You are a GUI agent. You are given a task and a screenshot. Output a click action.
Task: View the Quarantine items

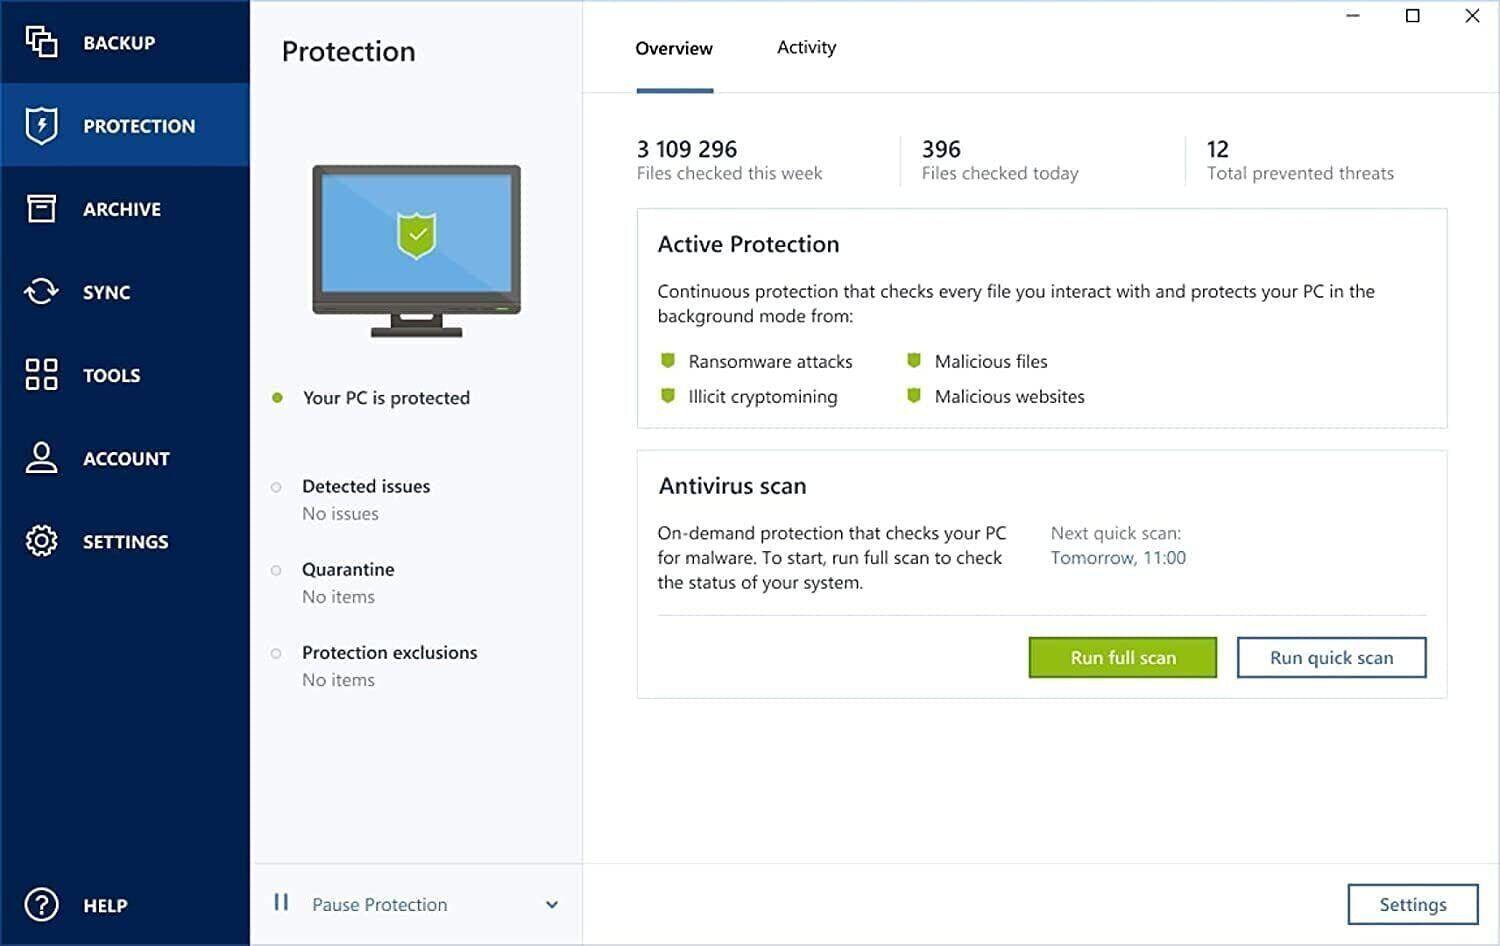348,569
